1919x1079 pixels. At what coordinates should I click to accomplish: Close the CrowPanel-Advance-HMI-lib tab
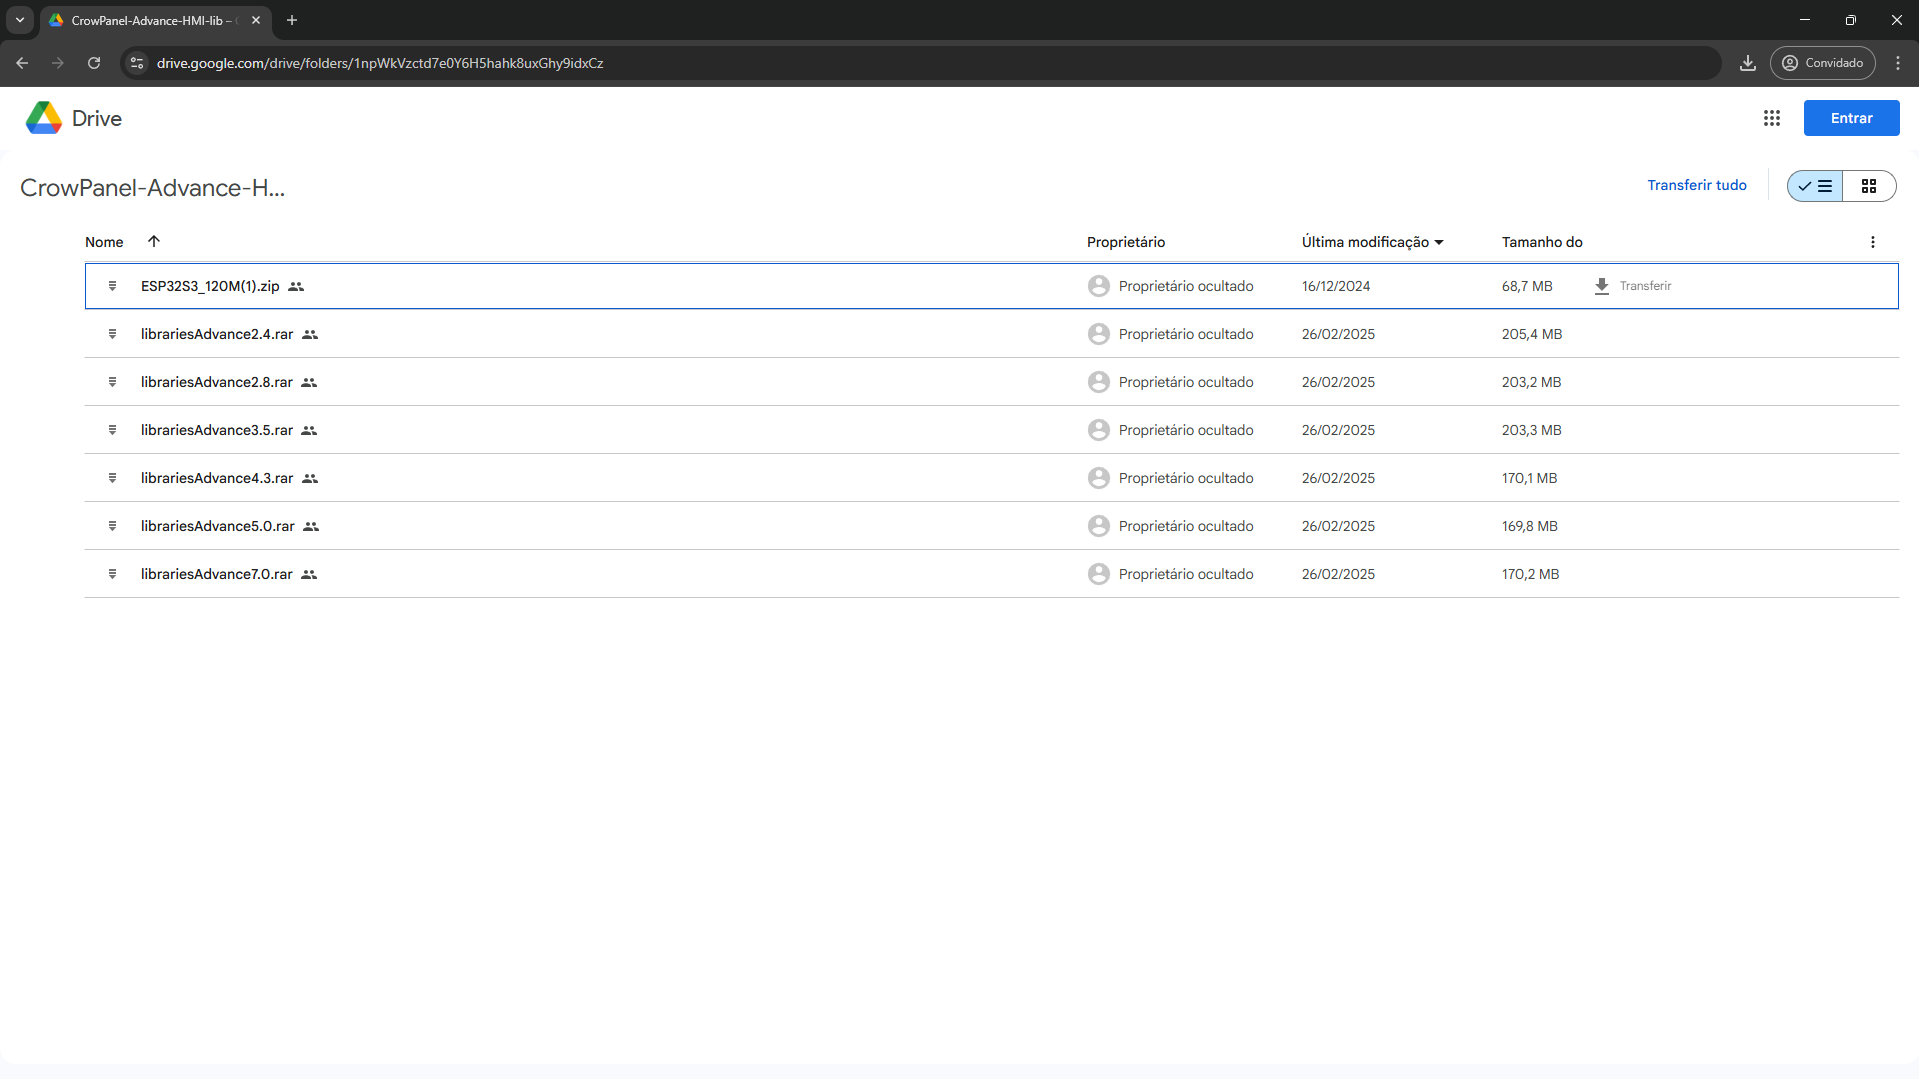pyautogui.click(x=256, y=20)
